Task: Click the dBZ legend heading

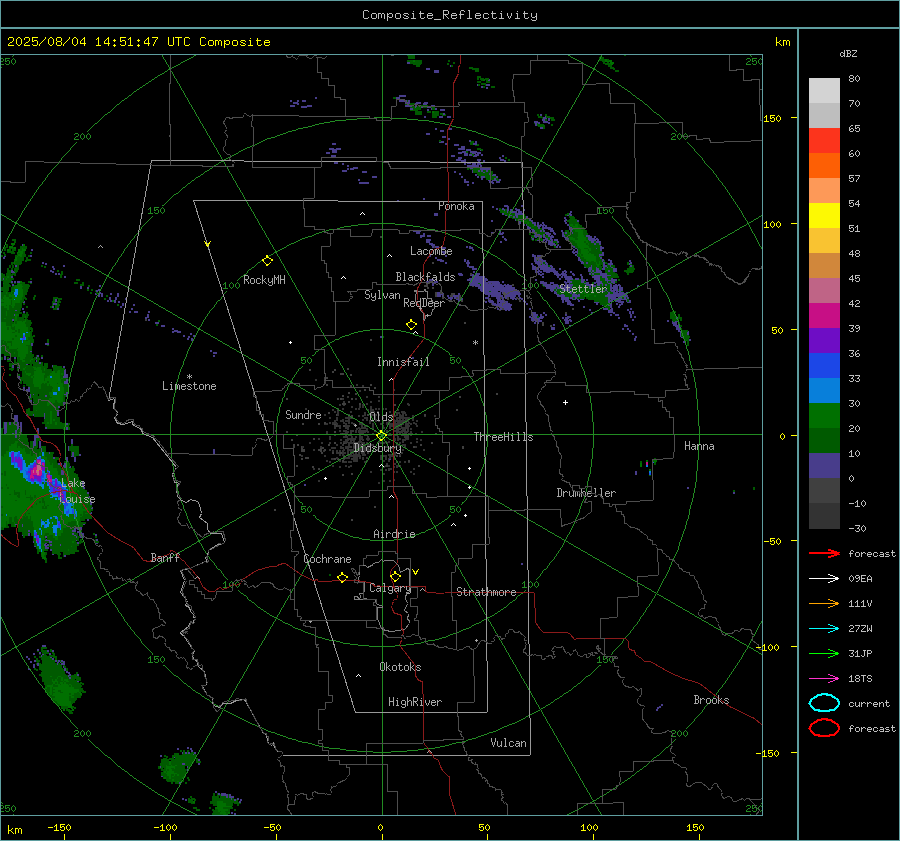Action: tap(848, 53)
